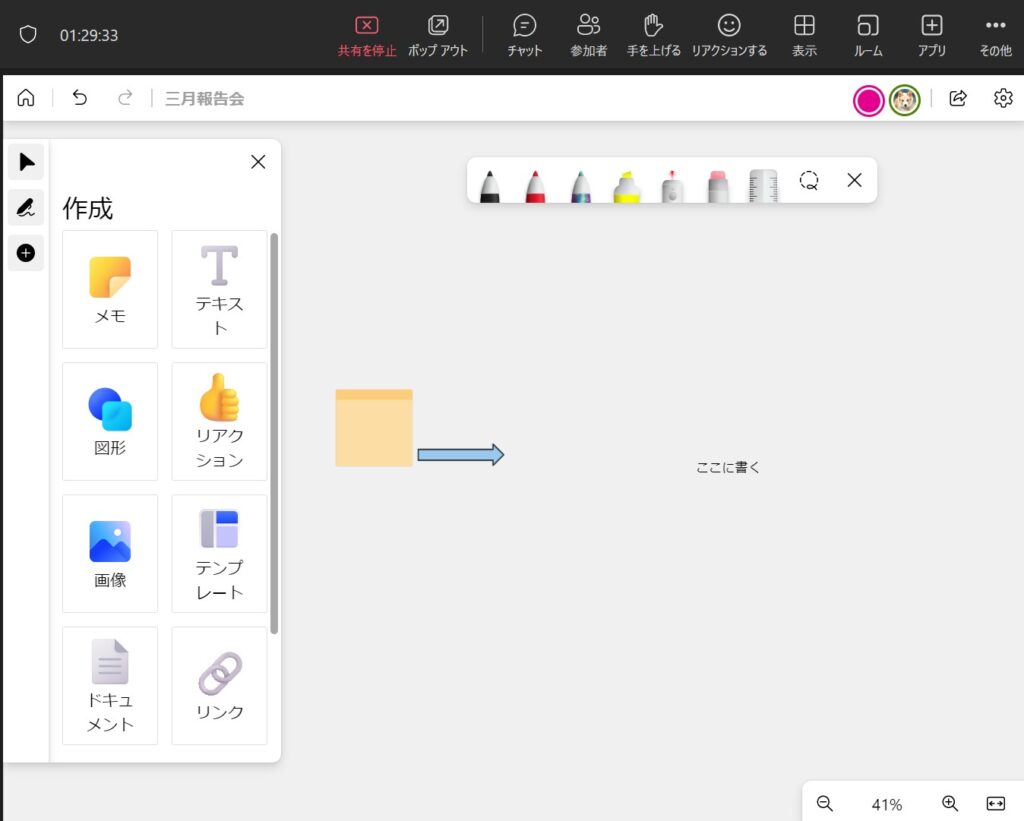Select the red pen tool
The image size is (1024, 821).
tap(535, 186)
